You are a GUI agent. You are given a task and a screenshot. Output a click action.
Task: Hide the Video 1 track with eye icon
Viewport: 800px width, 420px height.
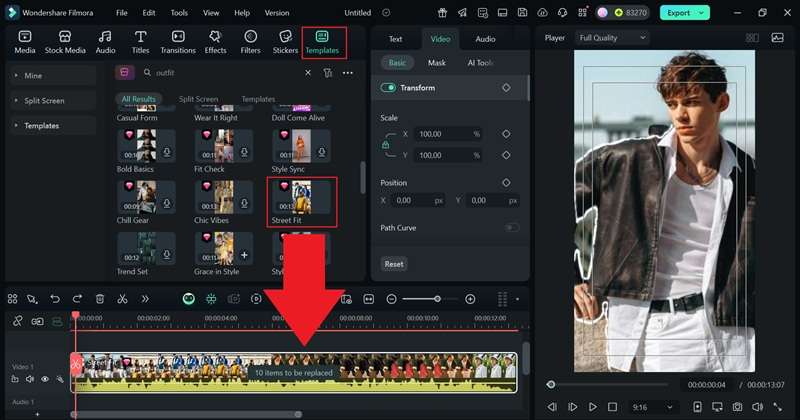45,379
